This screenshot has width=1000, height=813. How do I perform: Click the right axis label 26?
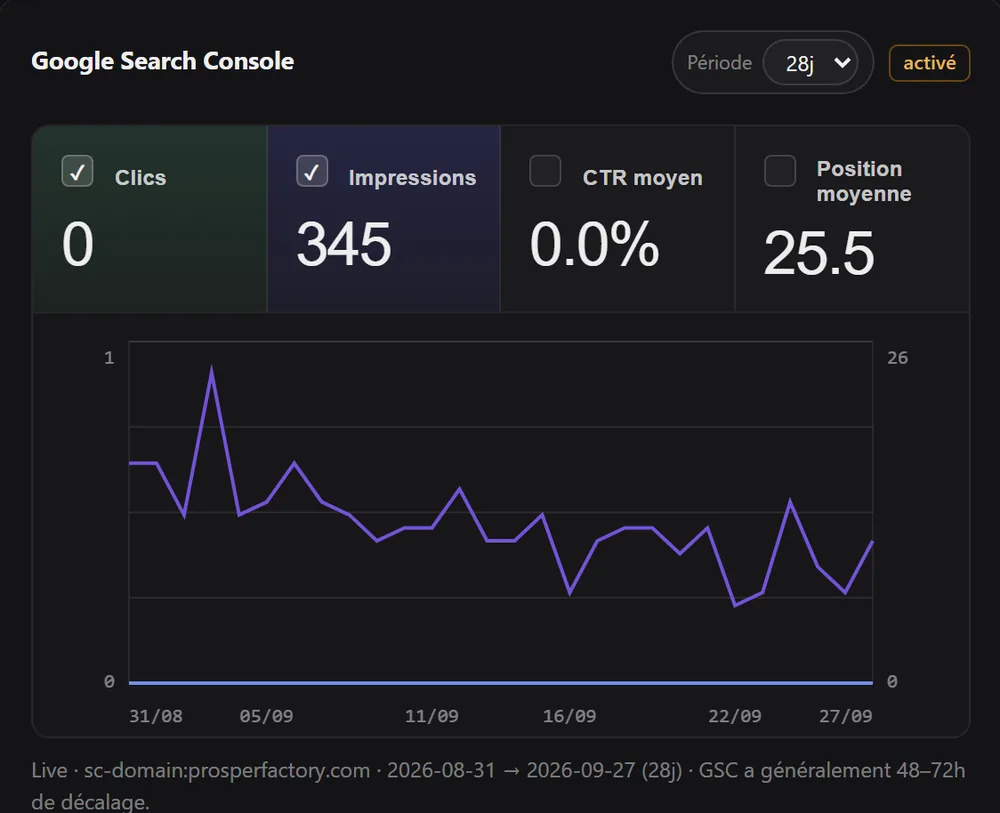[897, 358]
